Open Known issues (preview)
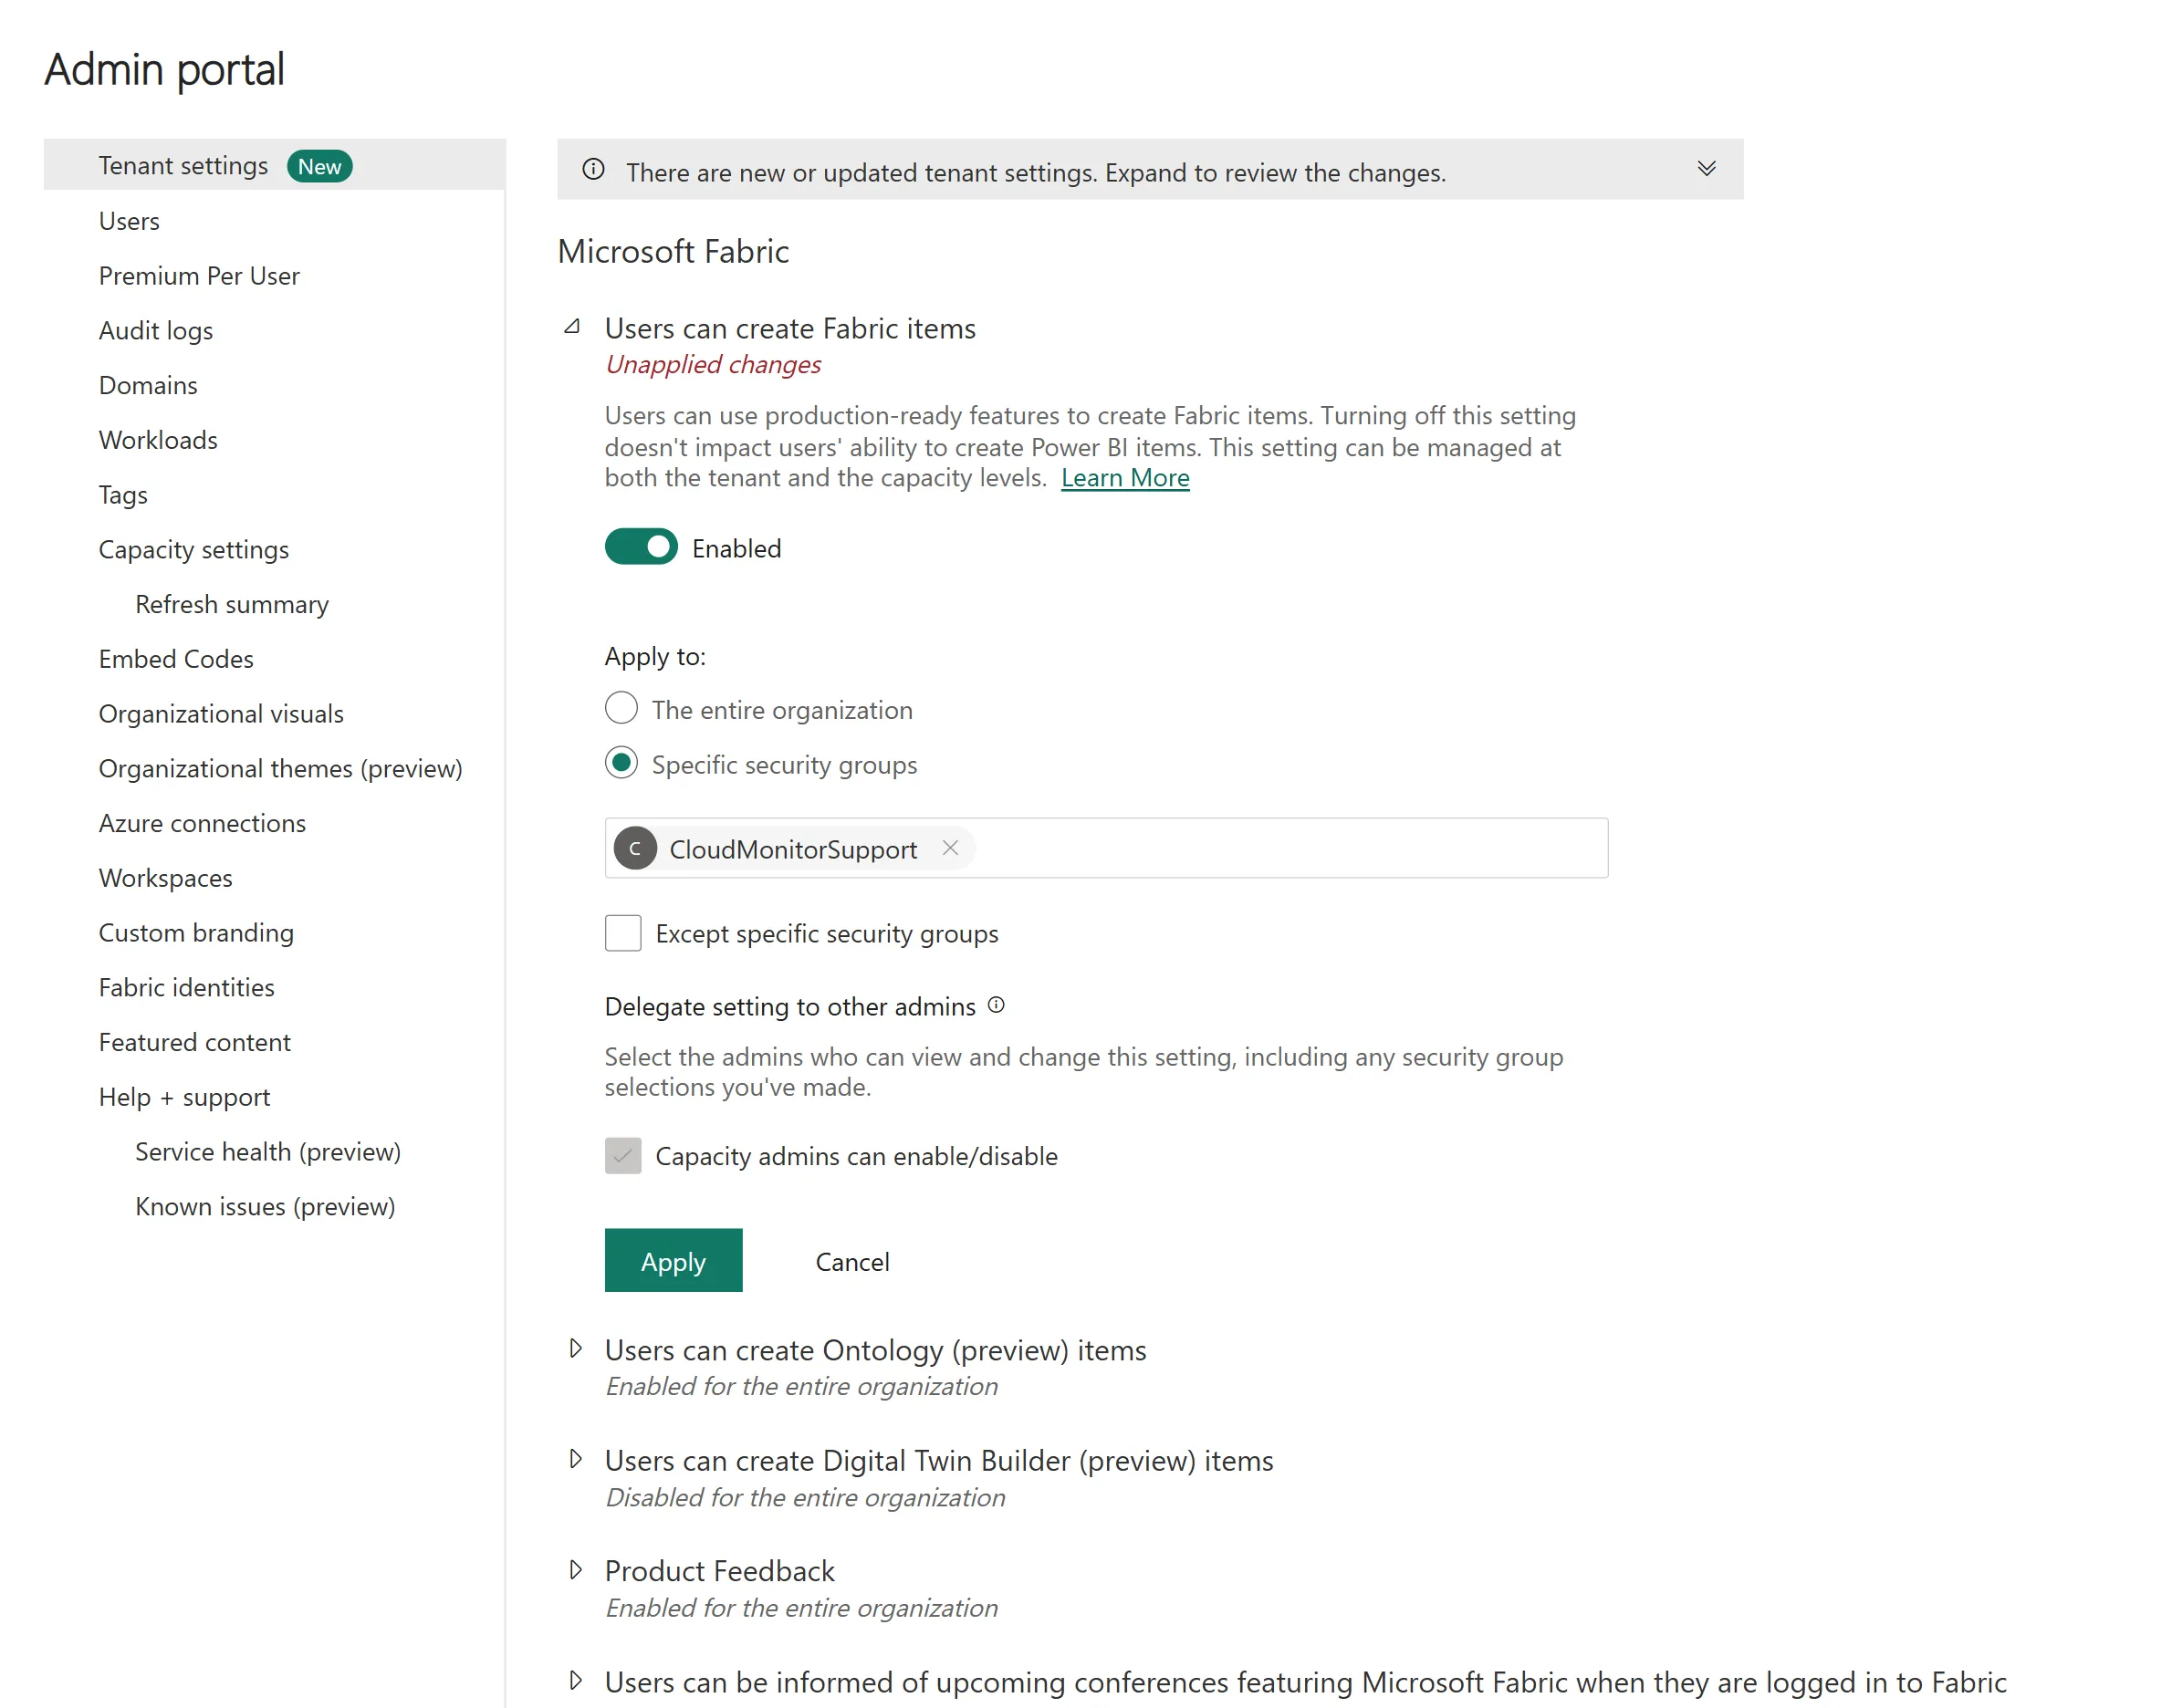This screenshot has width=2172, height=1708. point(265,1207)
